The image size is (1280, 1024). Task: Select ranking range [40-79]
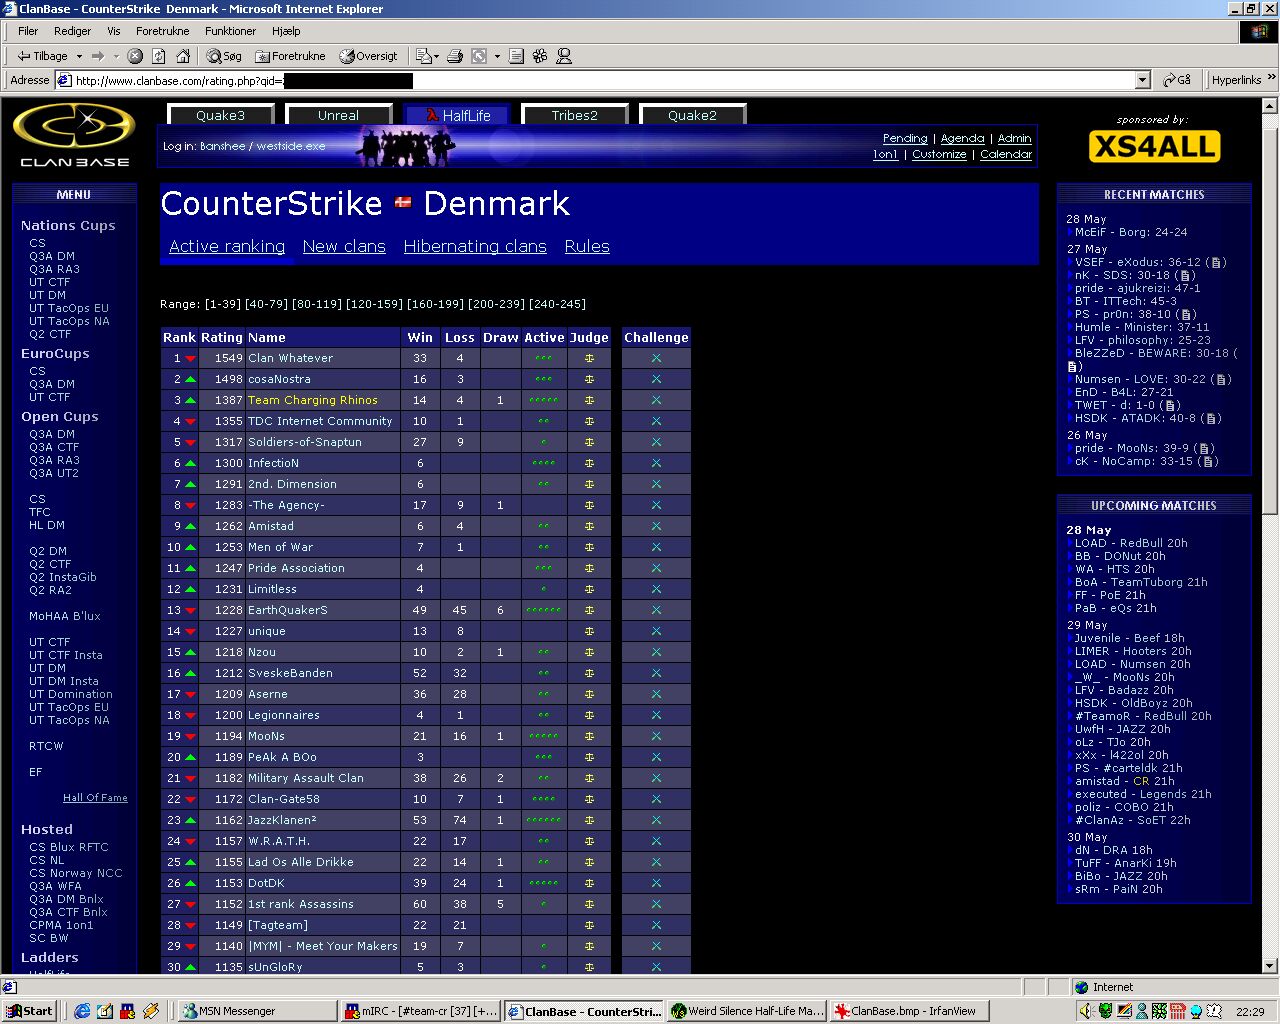pos(266,304)
